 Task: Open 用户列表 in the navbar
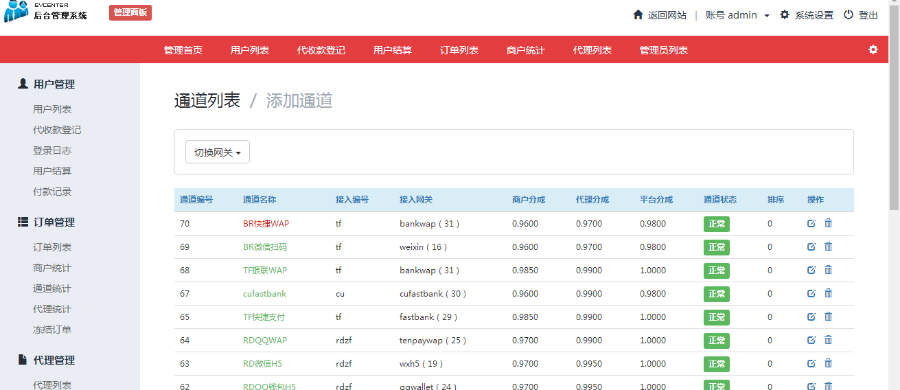(x=250, y=50)
